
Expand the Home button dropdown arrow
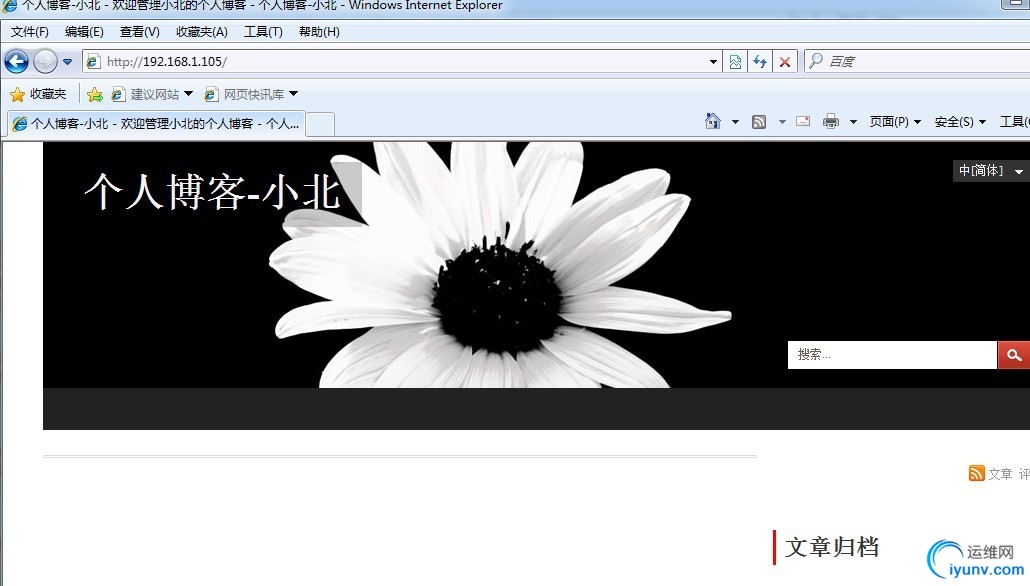point(735,122)
